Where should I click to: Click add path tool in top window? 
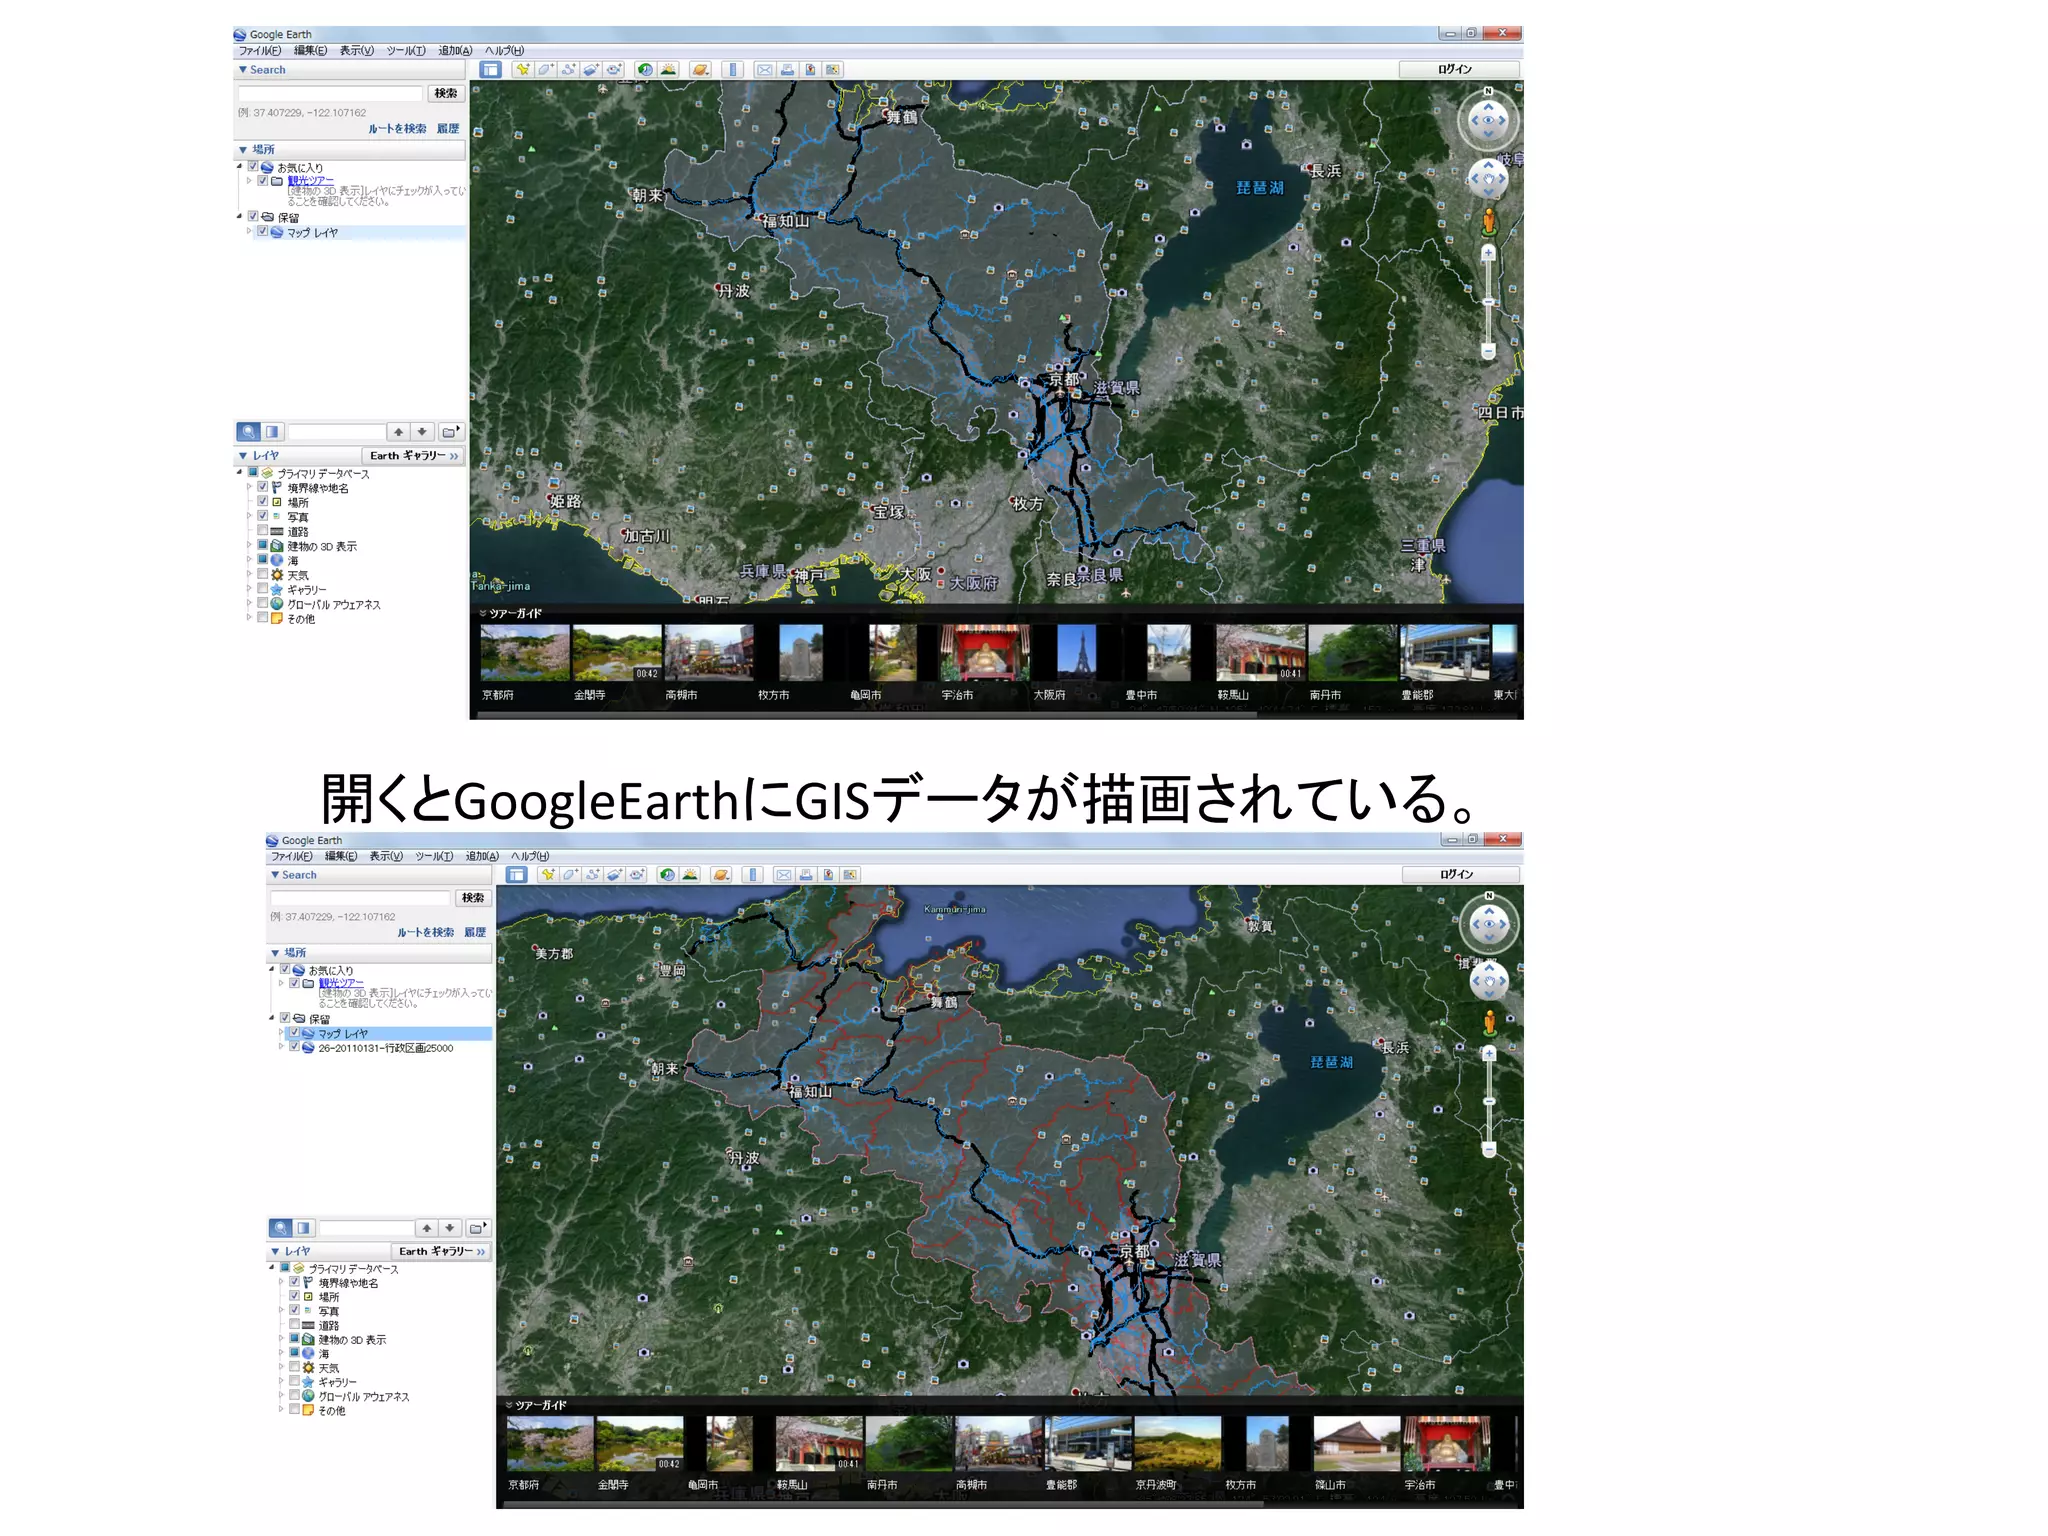[568, 70]
